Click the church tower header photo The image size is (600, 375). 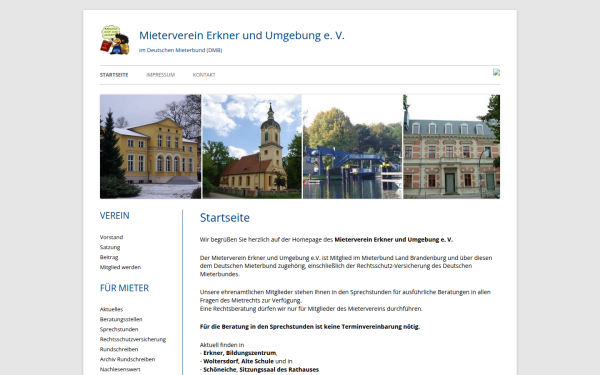(252, 147)
